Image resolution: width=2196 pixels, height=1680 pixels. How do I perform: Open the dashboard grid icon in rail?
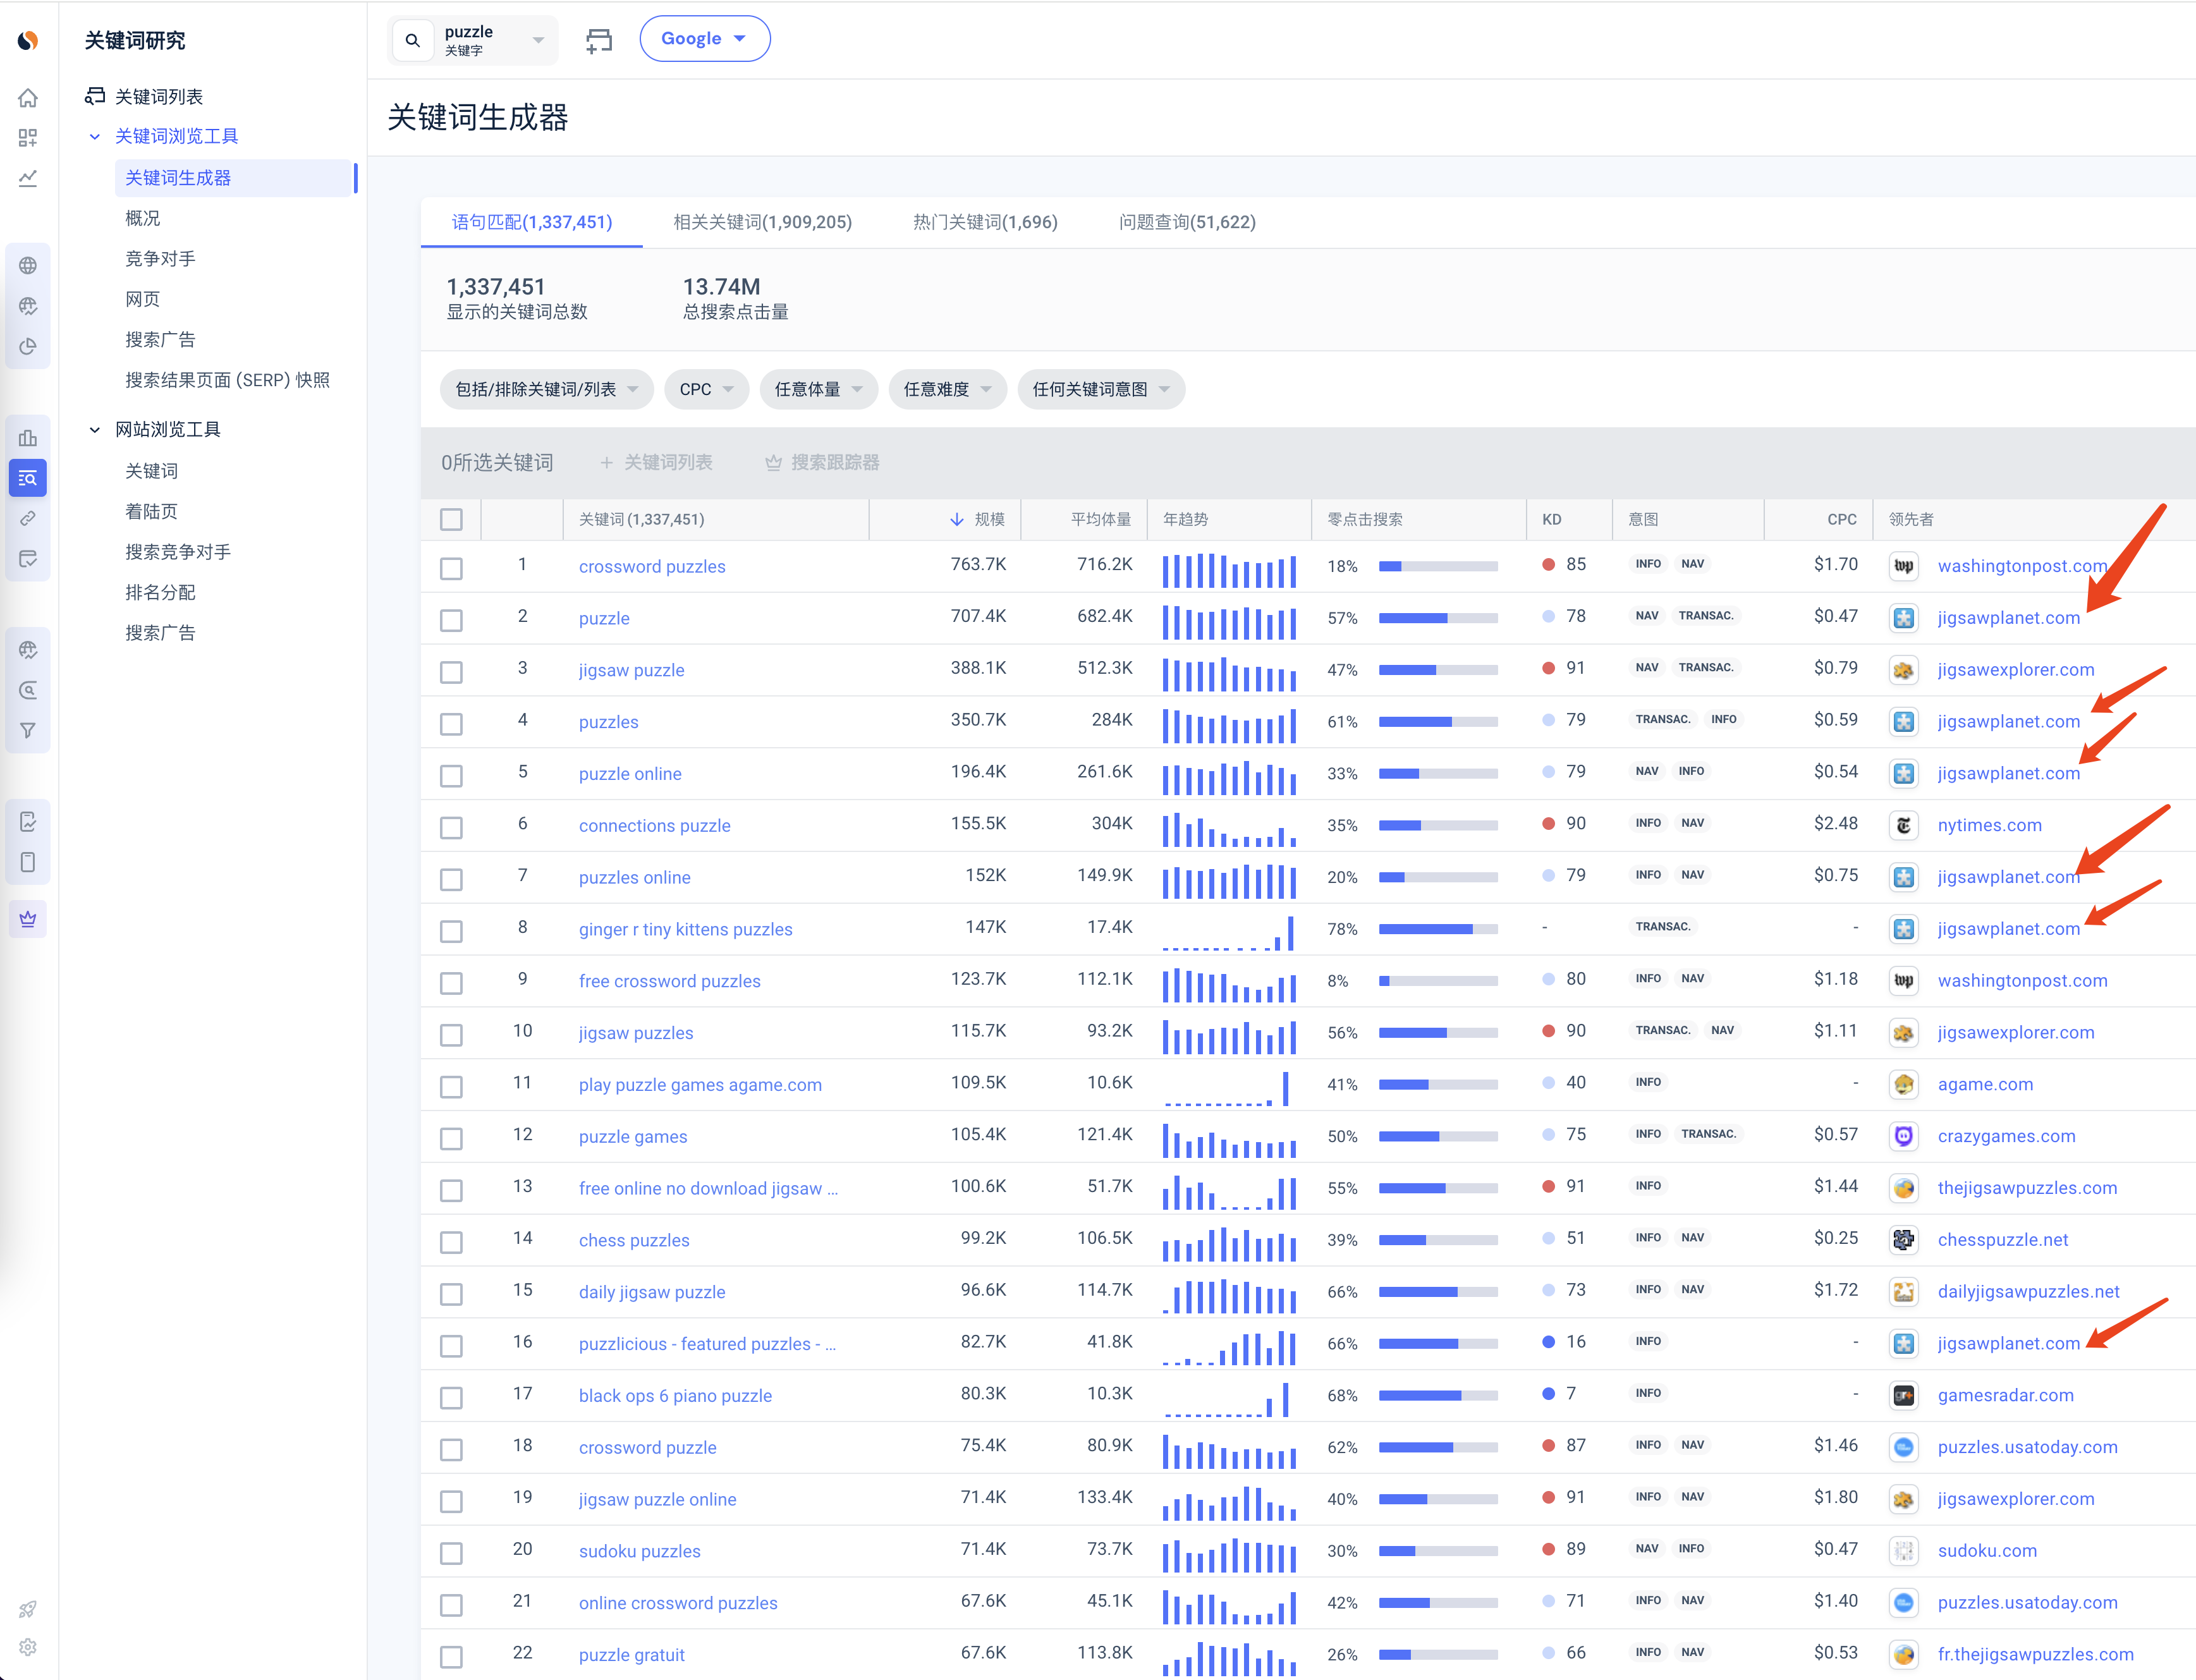pos(28,138)
